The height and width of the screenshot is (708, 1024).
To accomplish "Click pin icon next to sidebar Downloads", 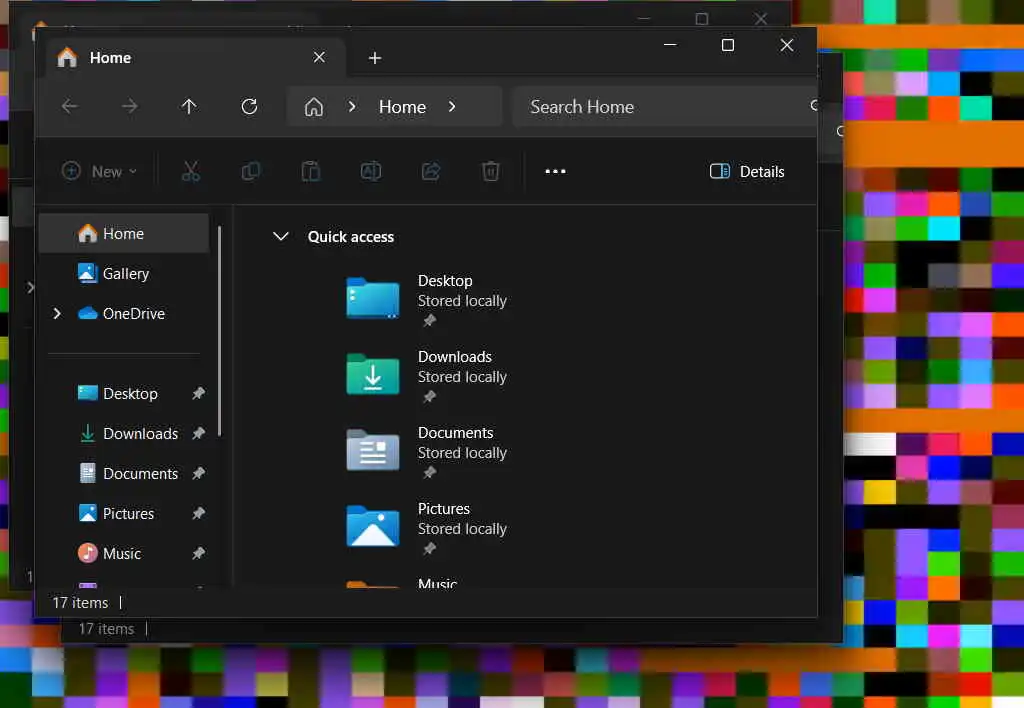I will [x=199, y=433].
